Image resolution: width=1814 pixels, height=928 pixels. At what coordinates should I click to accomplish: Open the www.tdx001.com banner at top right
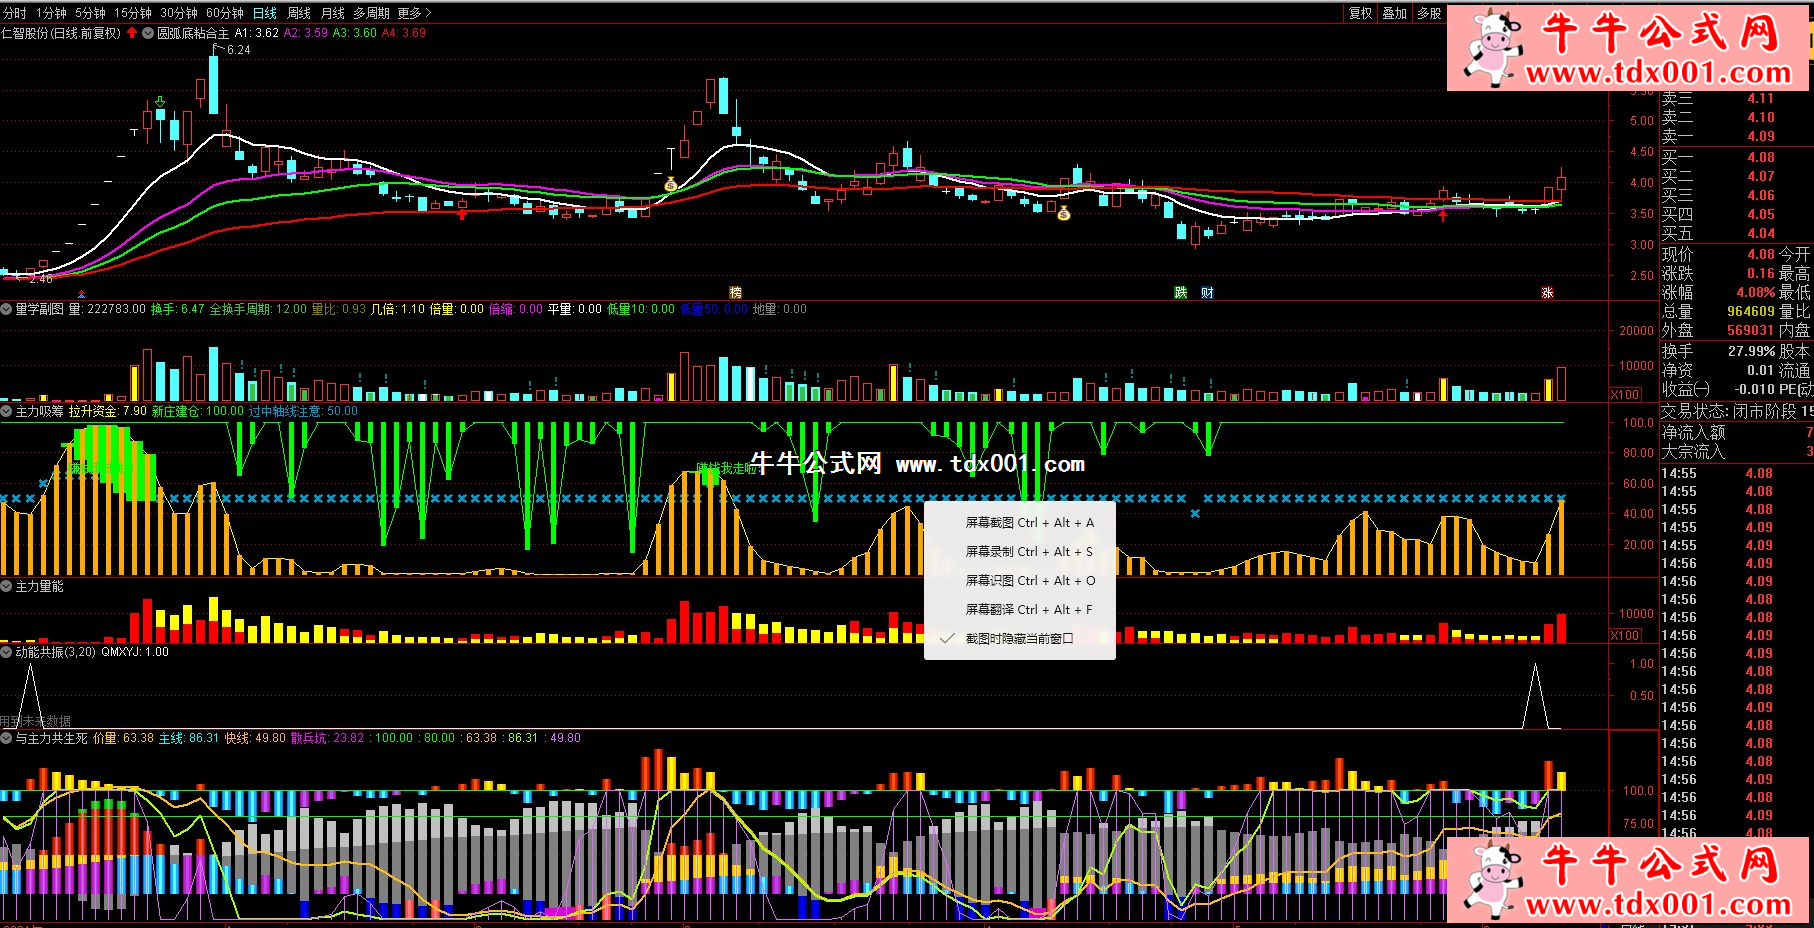(1628, 48)
